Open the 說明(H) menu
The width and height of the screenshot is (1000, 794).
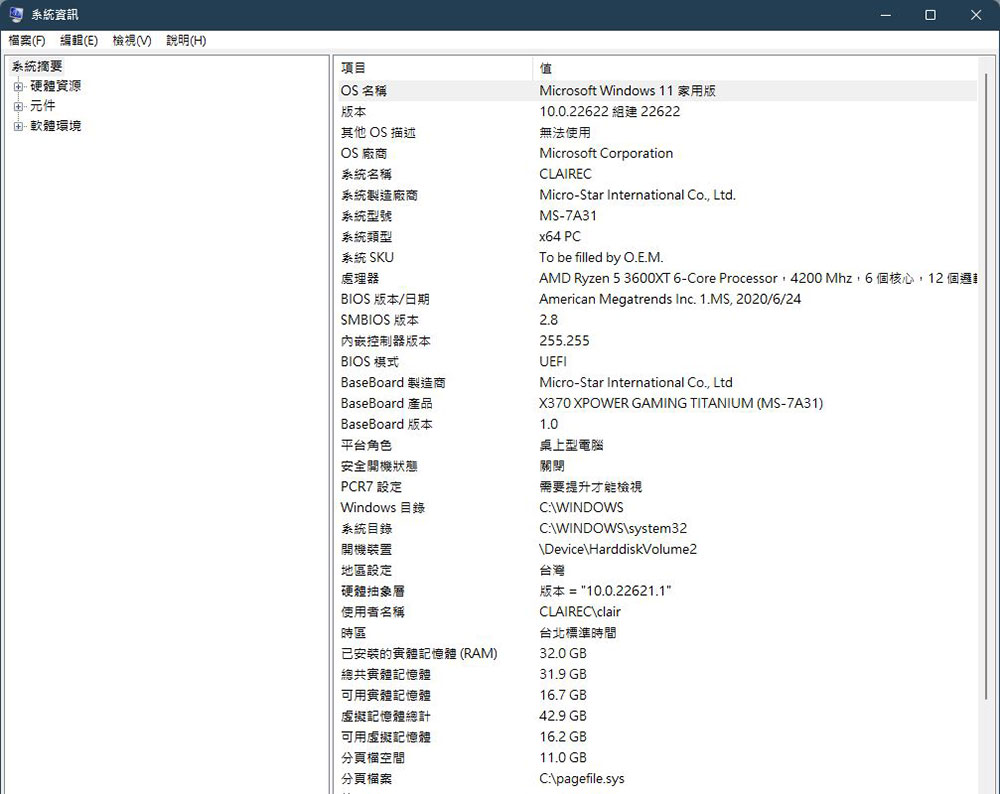pyautogui.click(x=186, y=40)
